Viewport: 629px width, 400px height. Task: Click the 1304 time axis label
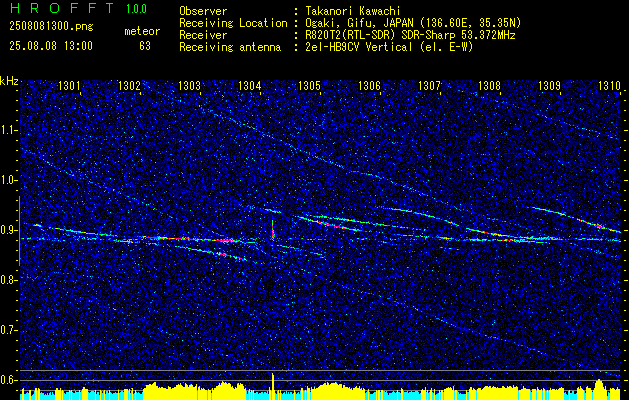coord(249,85)
